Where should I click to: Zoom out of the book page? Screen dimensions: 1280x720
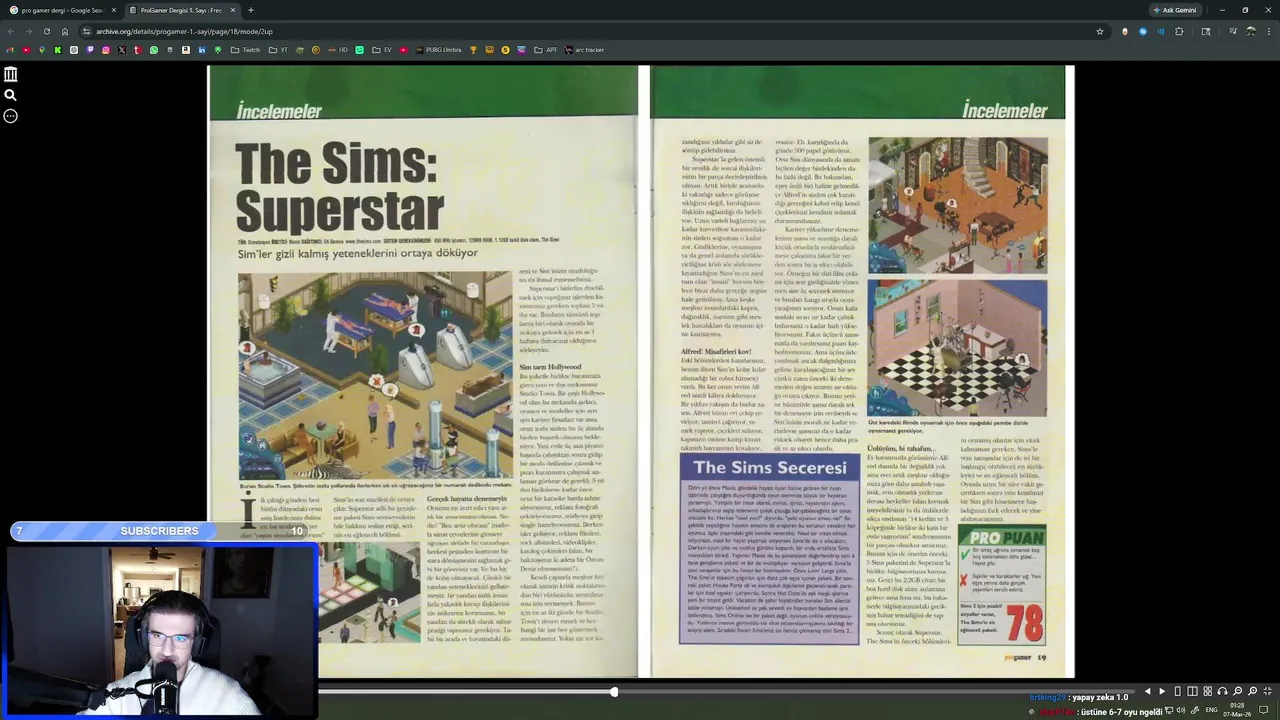click(x=1237, y=691)
